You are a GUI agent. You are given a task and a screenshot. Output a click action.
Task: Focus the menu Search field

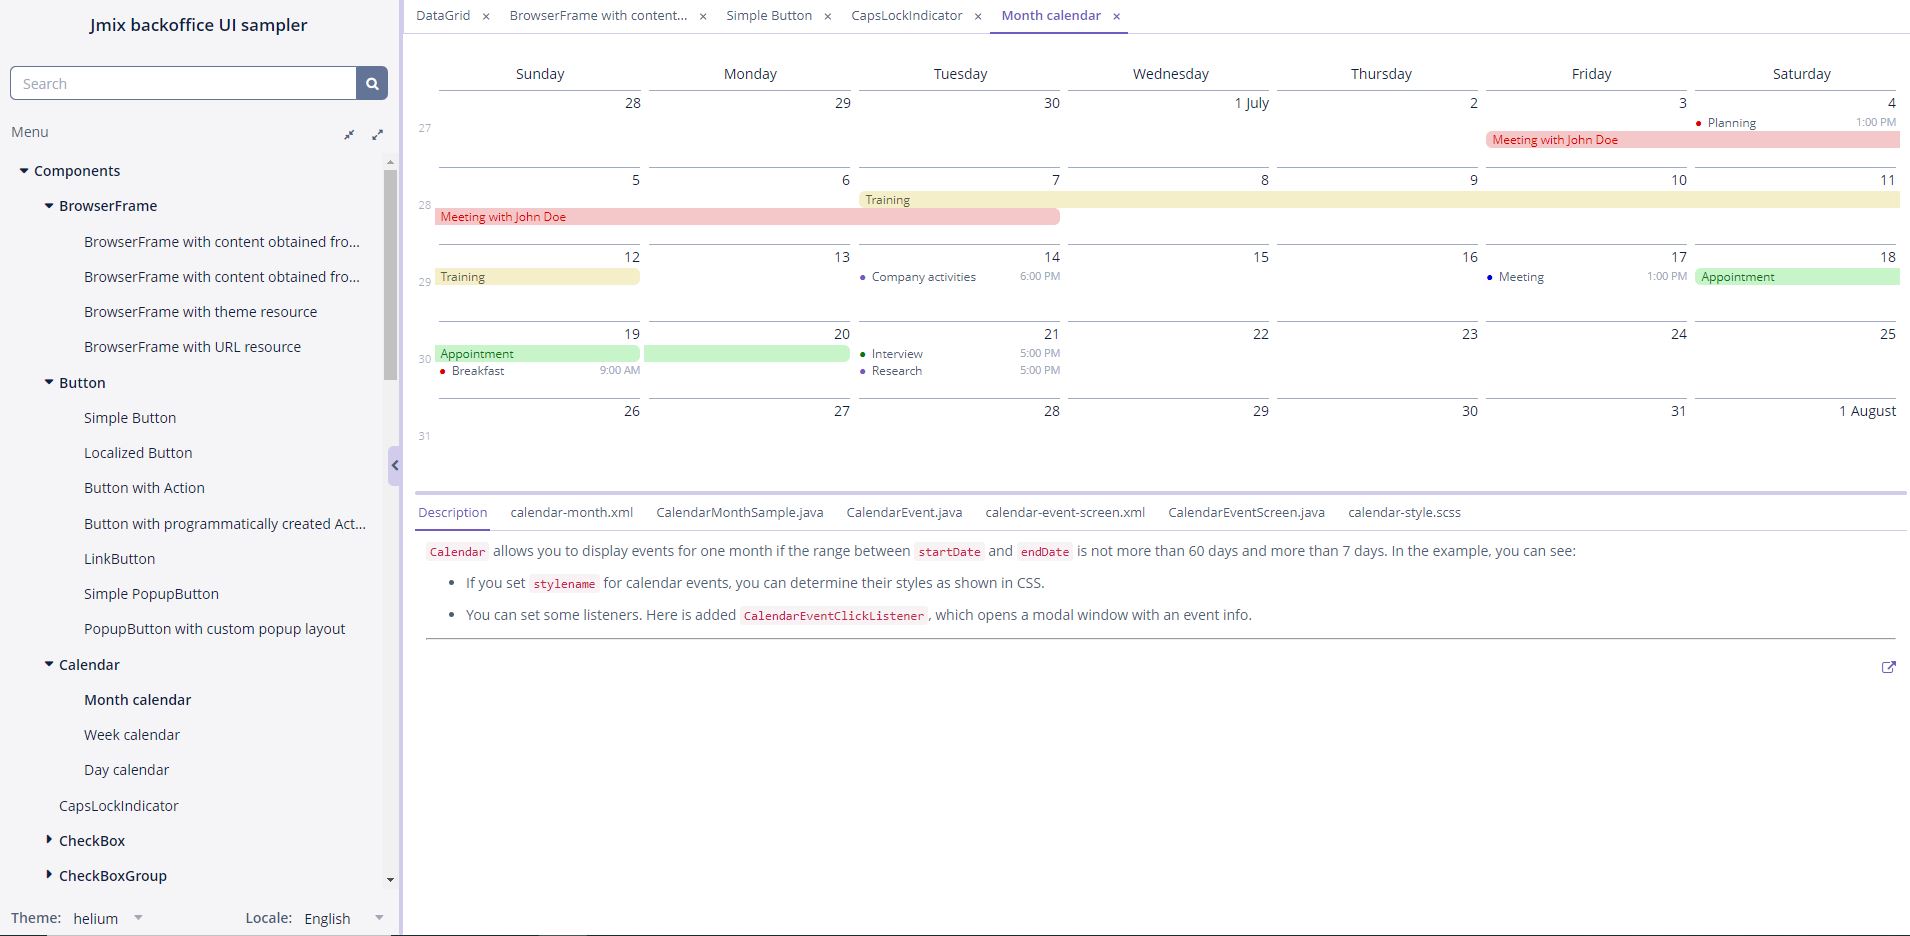[183, 84]
